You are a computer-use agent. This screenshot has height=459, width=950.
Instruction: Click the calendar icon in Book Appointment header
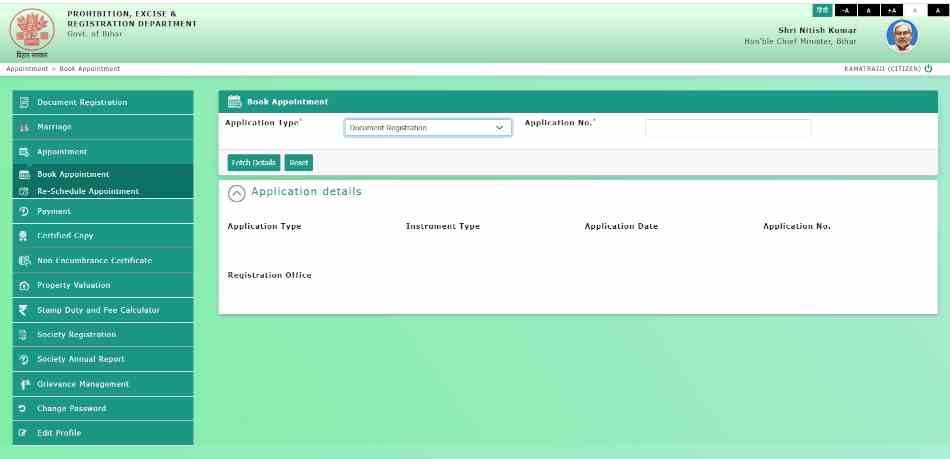(x=234, y=102)
